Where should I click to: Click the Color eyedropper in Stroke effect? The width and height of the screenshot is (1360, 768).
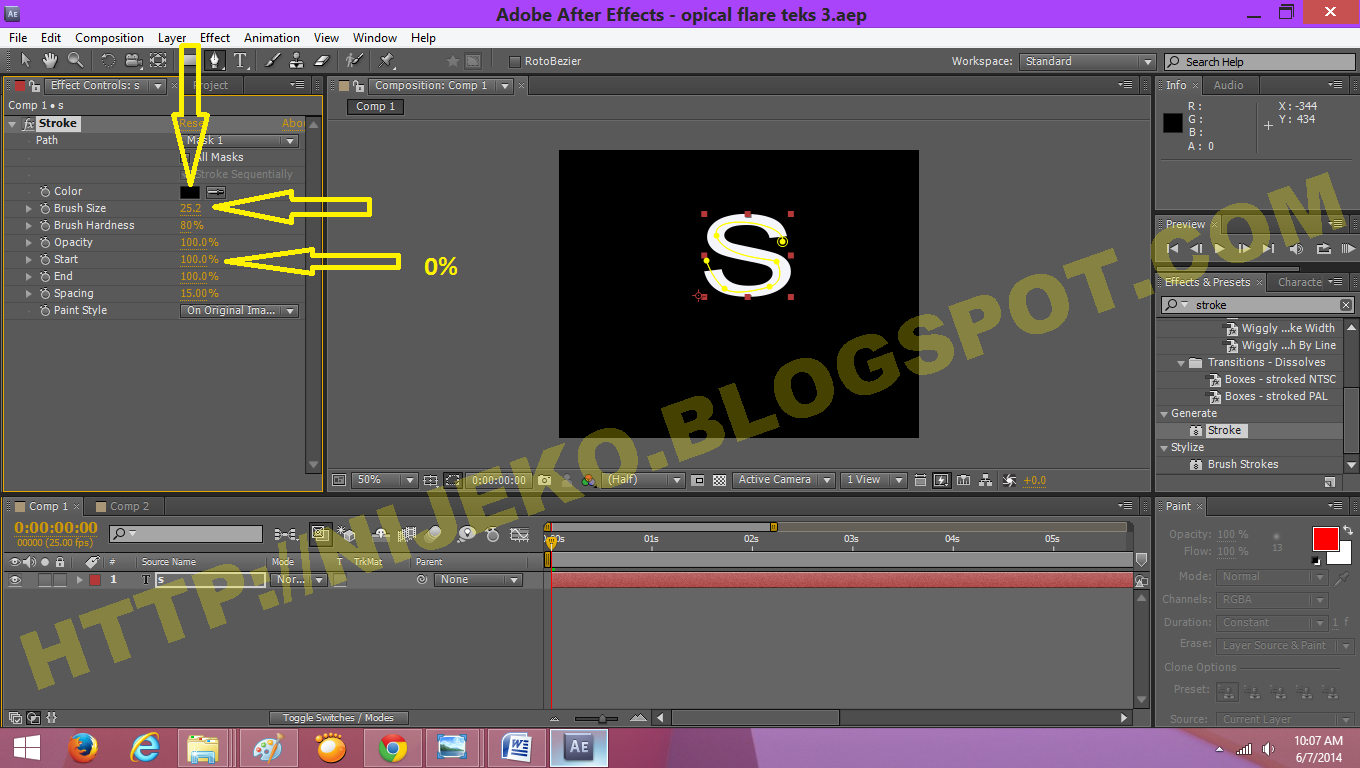pyautogui.click(x=215, y=191)
